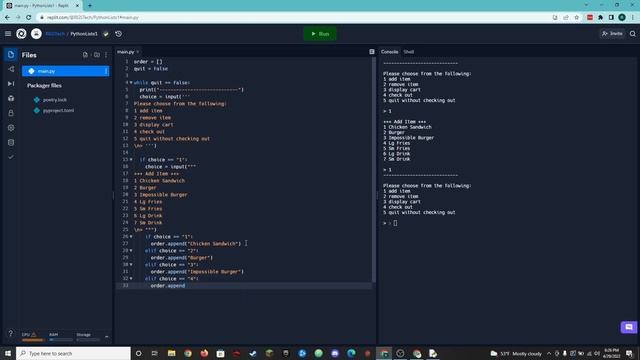The width and height of the screenshot is (640, 360).
Task: Click the RAM usage meter
Action: (60, 337)
